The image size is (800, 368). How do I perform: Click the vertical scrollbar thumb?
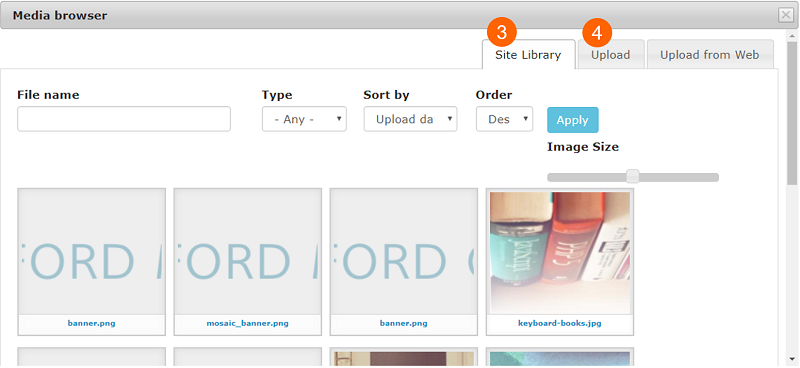pyautogui.click(x=792, y=113)
